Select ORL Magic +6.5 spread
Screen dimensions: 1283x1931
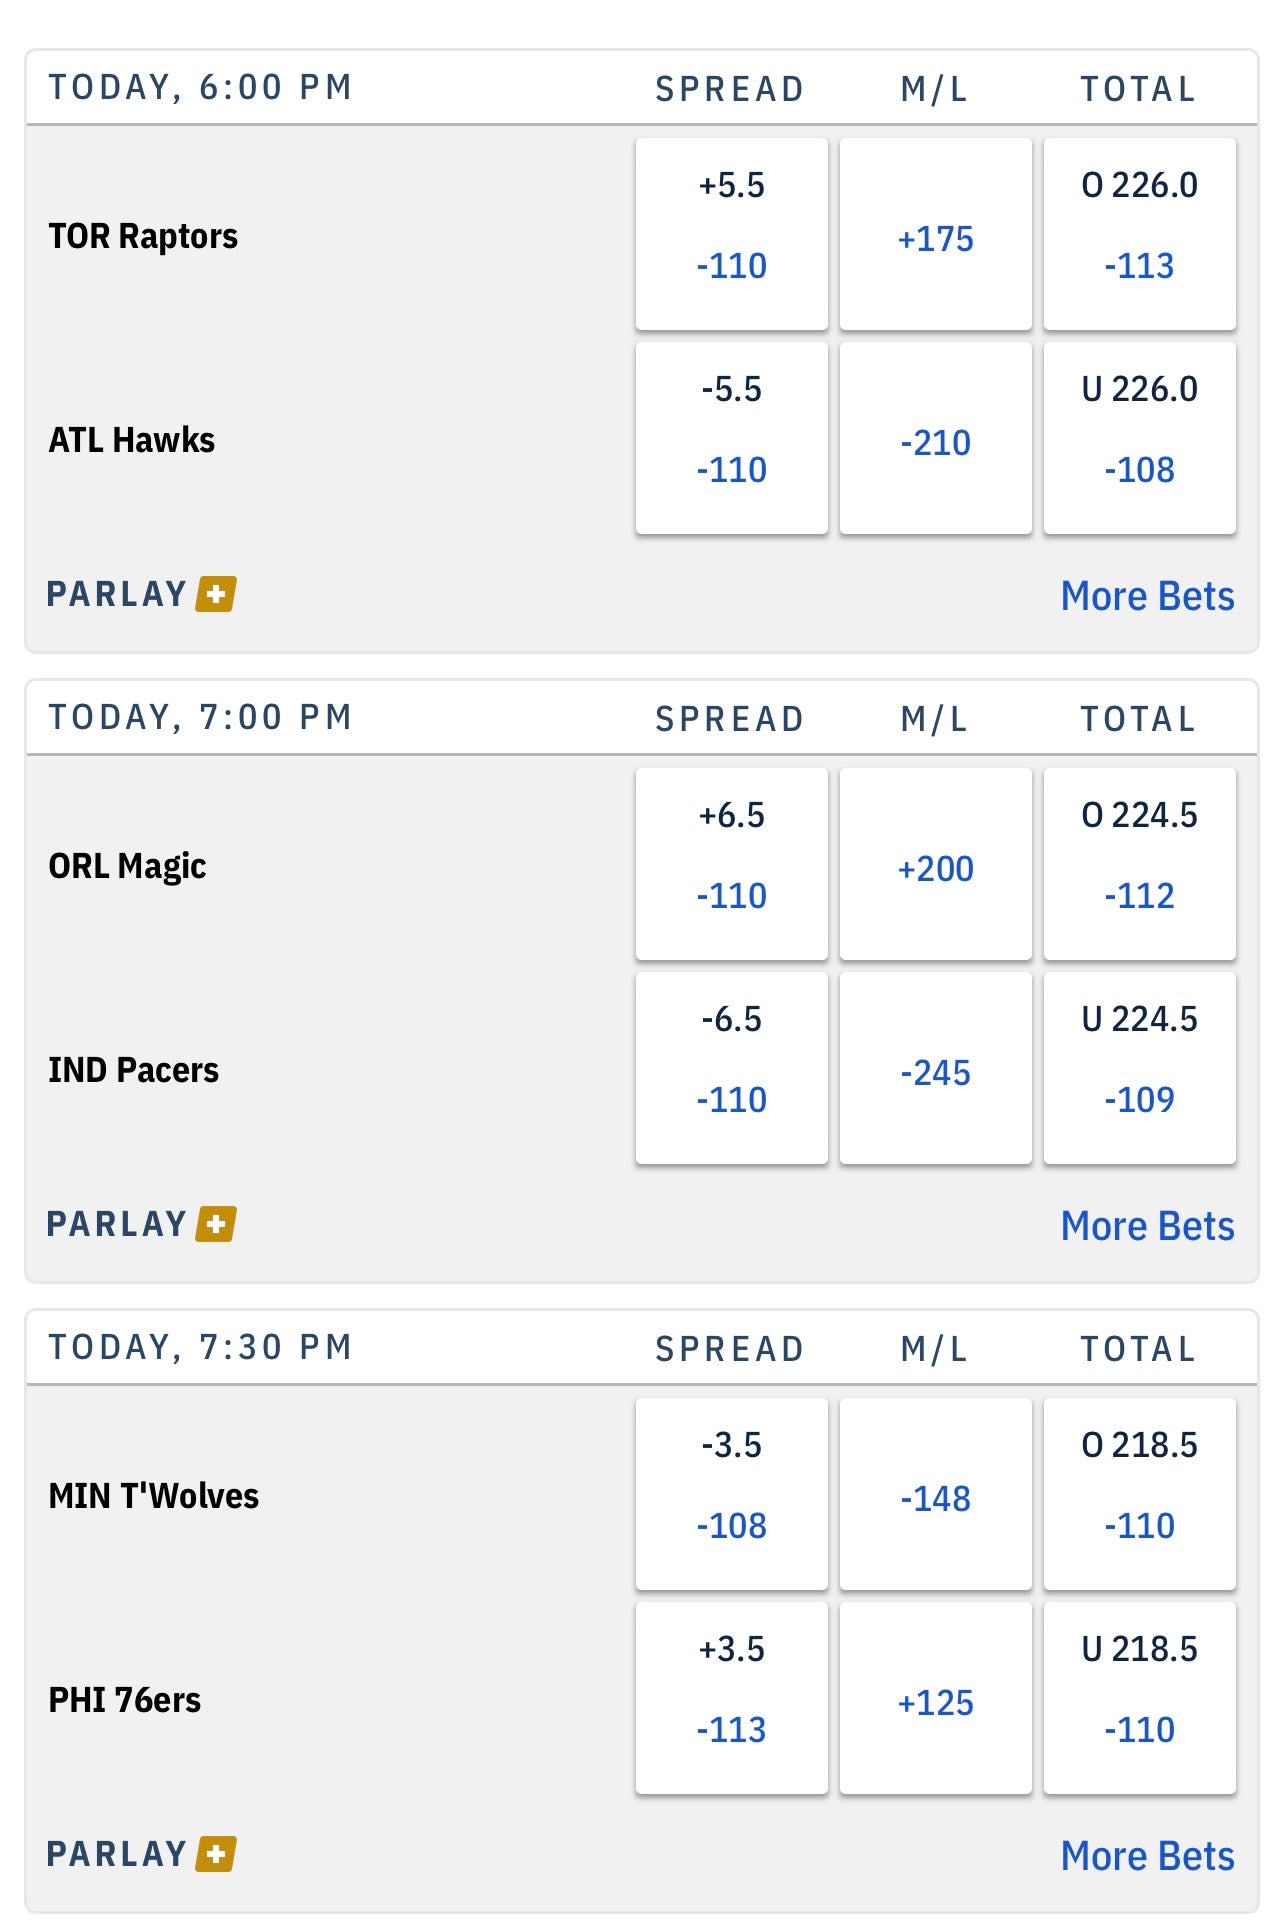point(731,864)
